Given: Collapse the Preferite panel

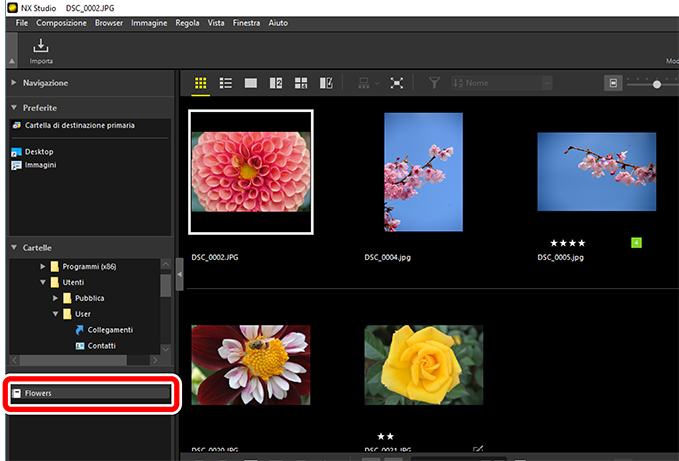Looking at the screenshot, I should [x=14, y=107].
